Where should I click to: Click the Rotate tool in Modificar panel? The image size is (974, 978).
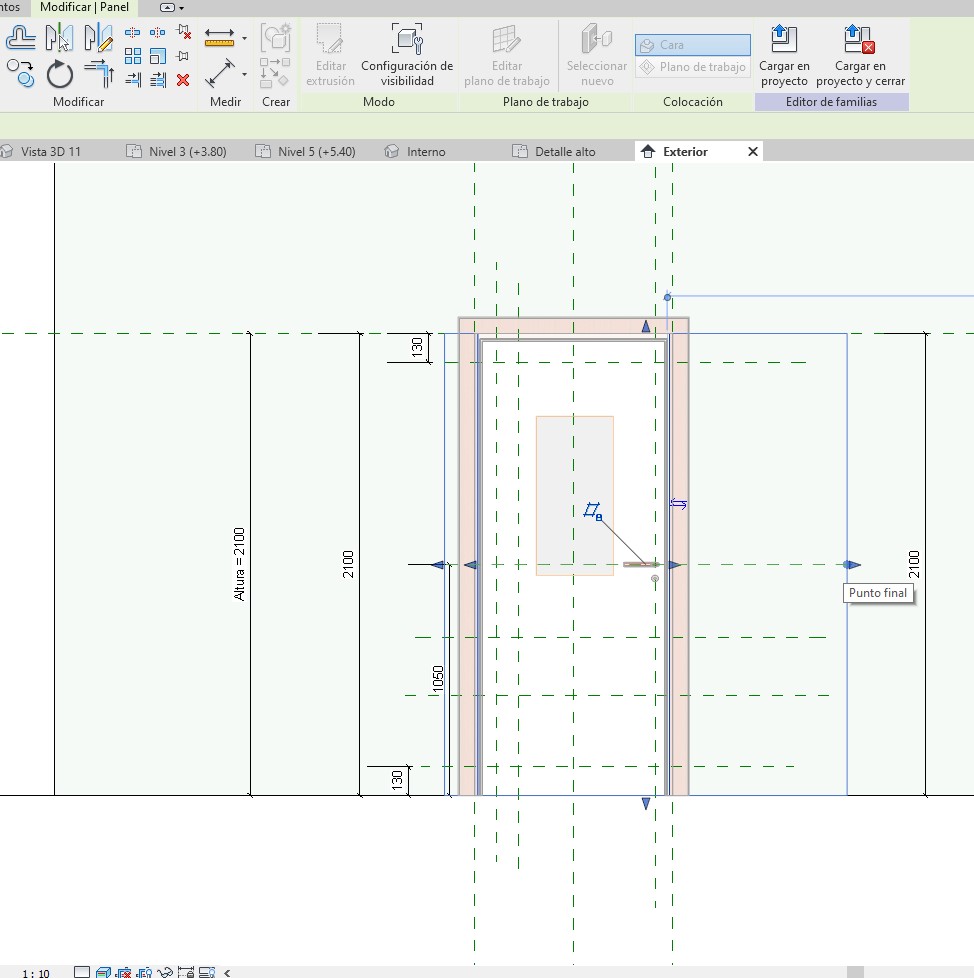pos(59,74)
